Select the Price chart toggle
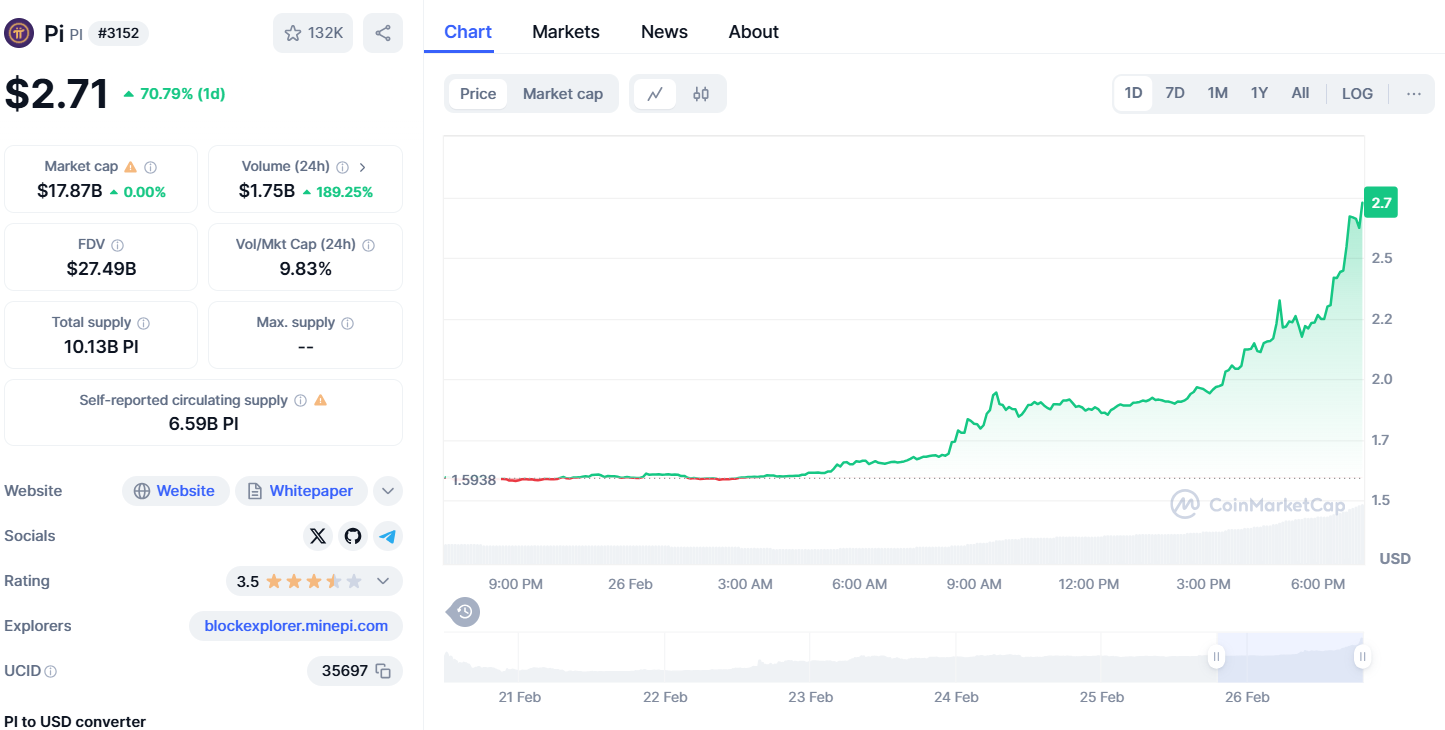Viewport: 1445px width, 730px height. [x=478, y=94]
